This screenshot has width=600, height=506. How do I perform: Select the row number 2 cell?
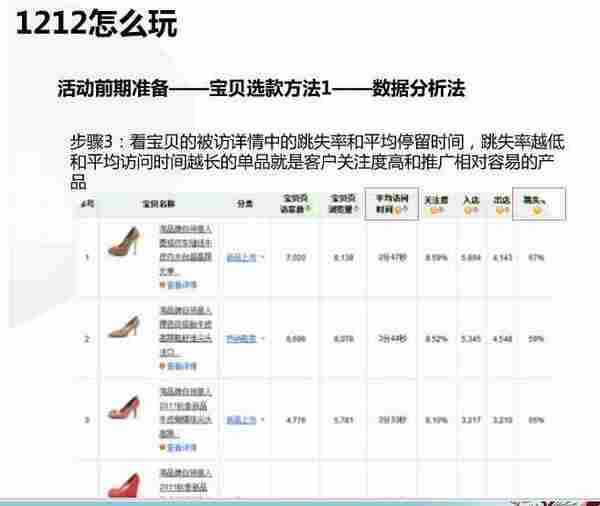[87, 339]
